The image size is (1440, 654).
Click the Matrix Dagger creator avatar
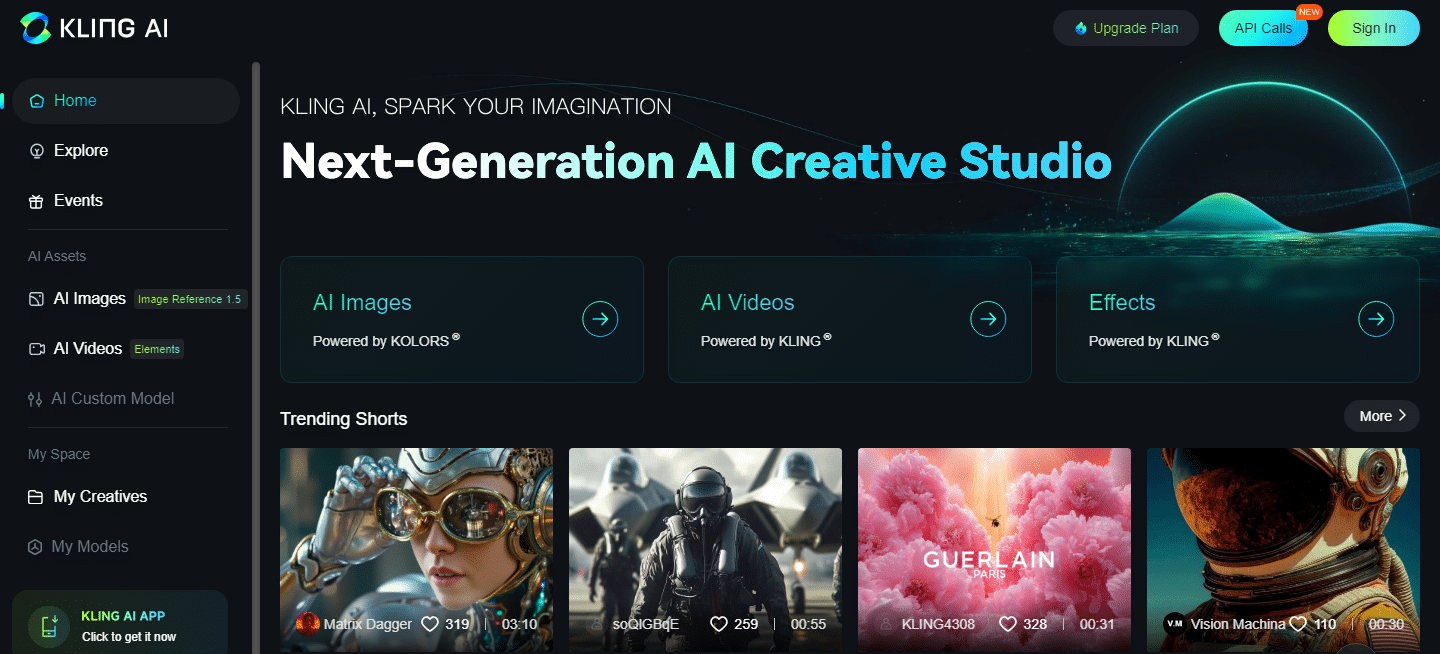pos(308,624)
